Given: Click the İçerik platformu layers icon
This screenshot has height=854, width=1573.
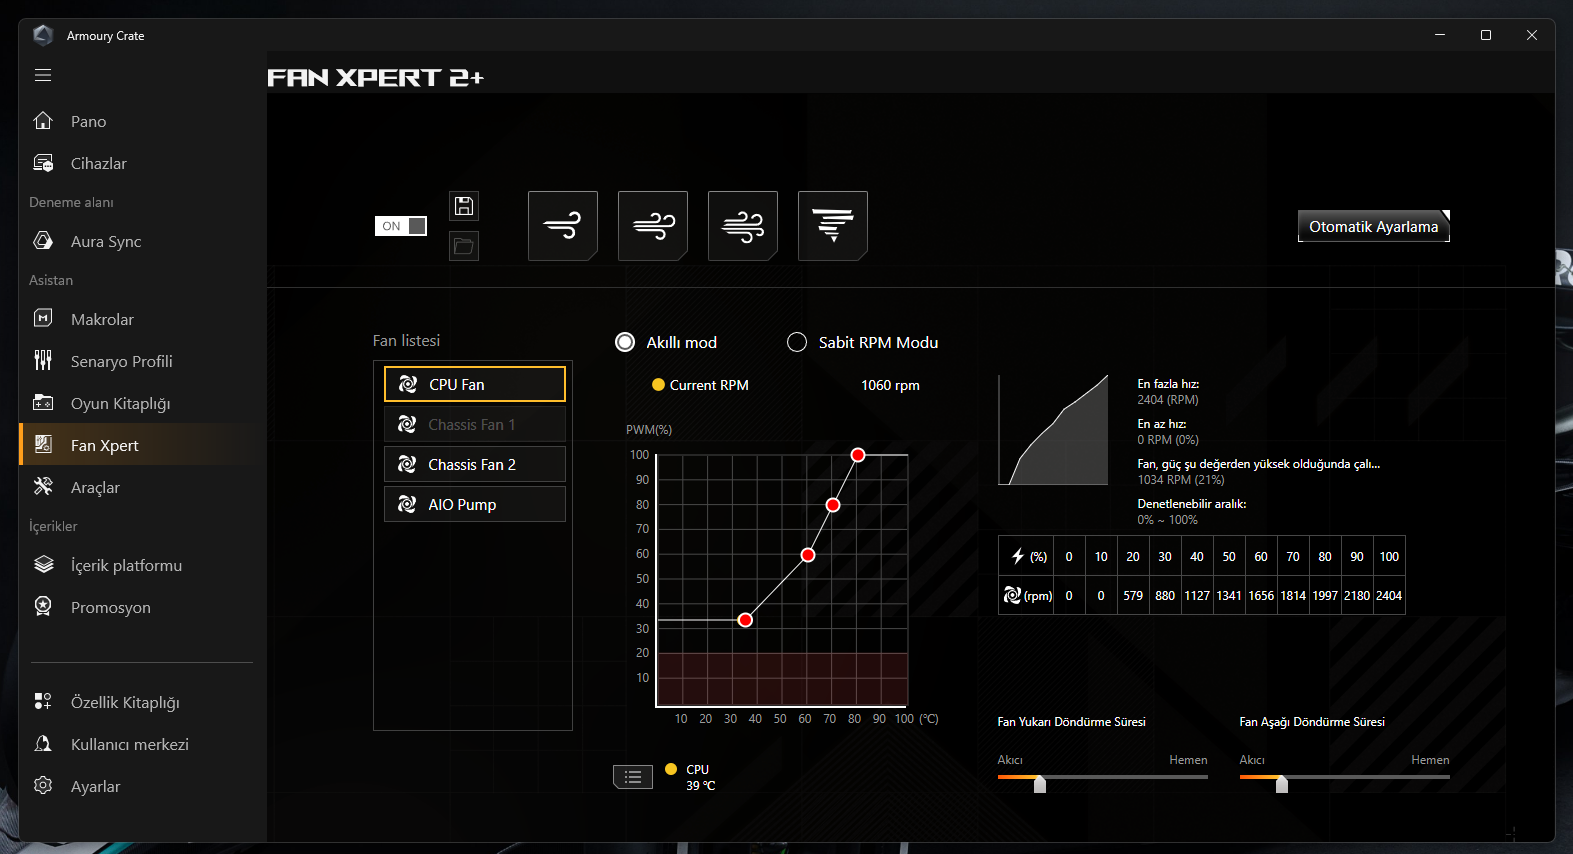Looking at the screenshot, I should [x=43, y=565].
